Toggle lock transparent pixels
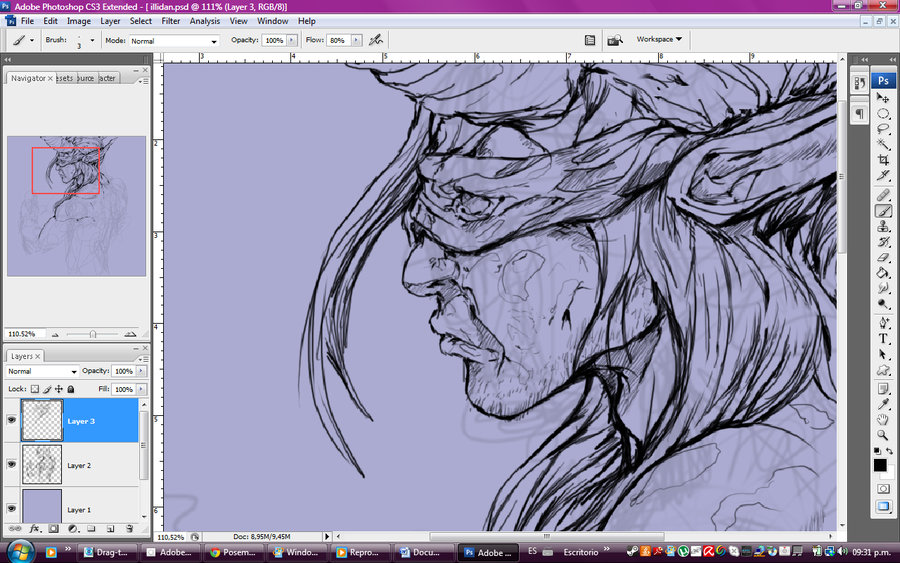This screenshot has height=563, width=900. [34, 389]
